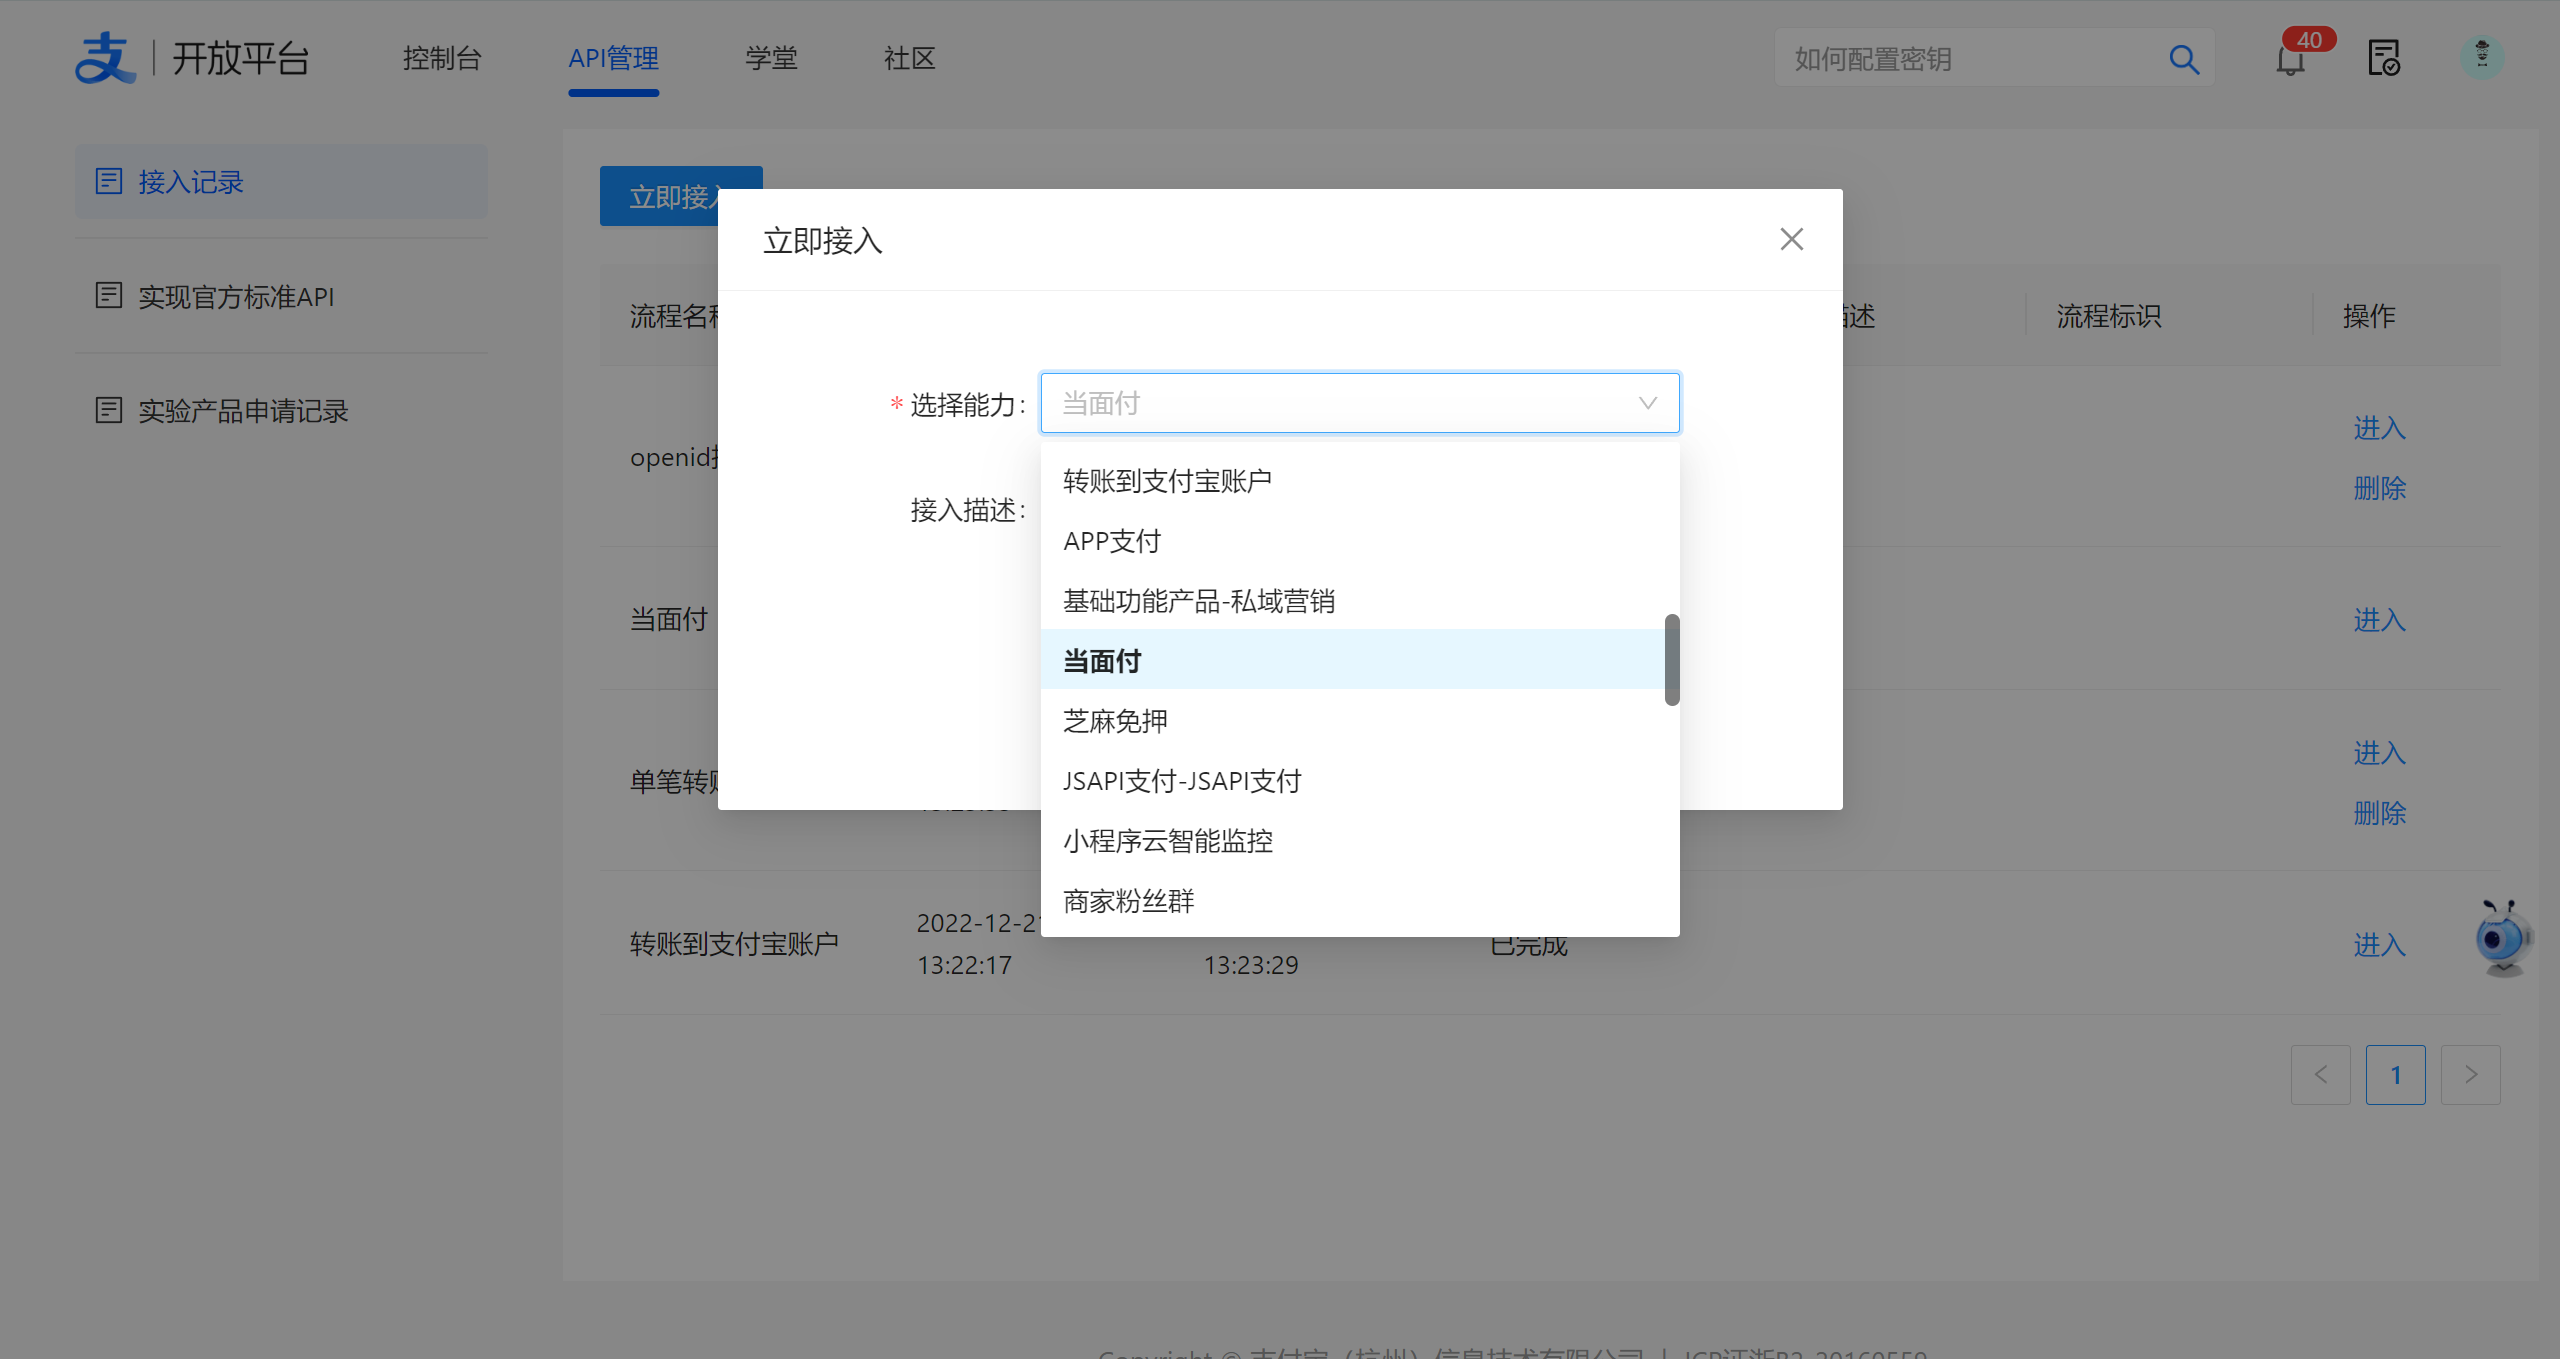Select page 1 in pagination
Viewport: 2560px width, 1359px height.
click(2395, 1075)
